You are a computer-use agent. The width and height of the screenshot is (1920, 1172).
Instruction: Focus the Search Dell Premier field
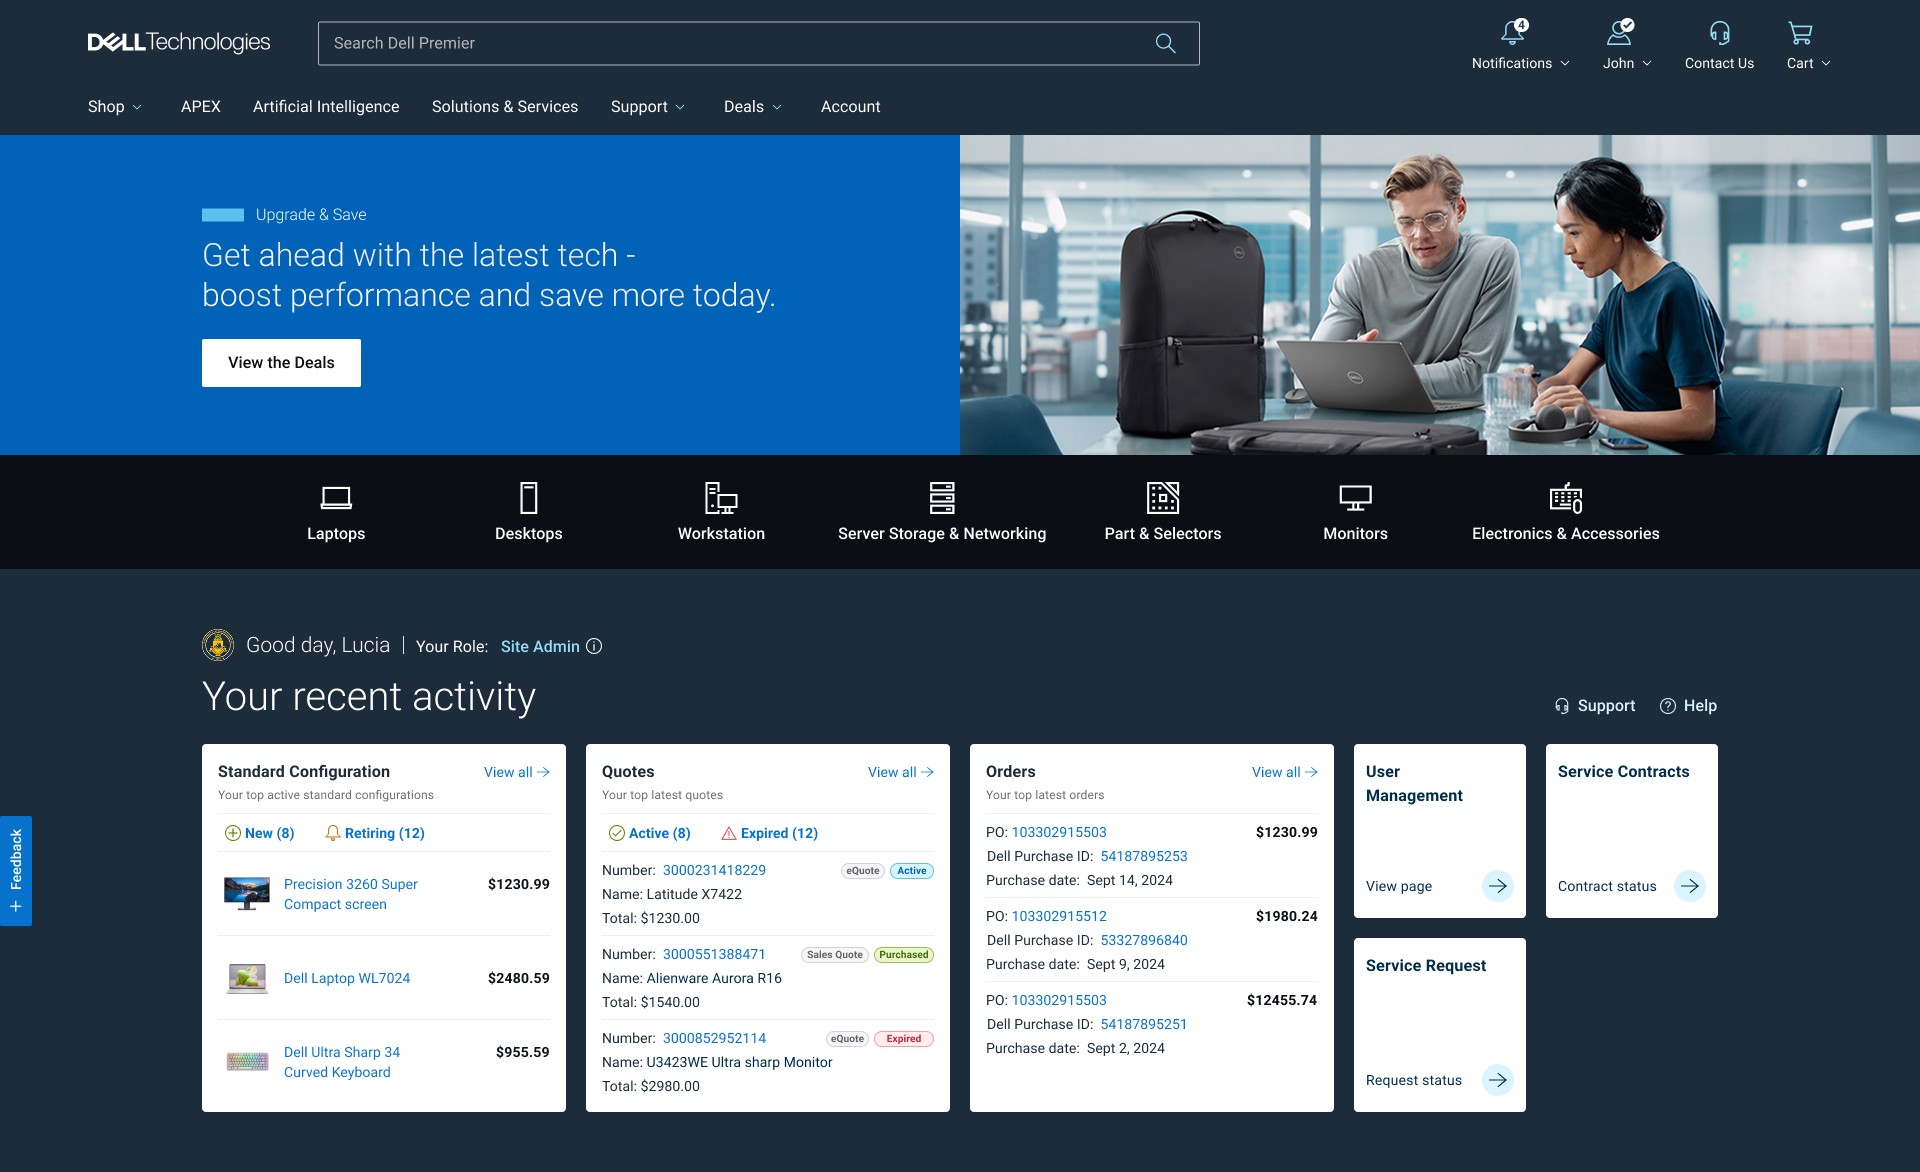(x=758, y=43)
